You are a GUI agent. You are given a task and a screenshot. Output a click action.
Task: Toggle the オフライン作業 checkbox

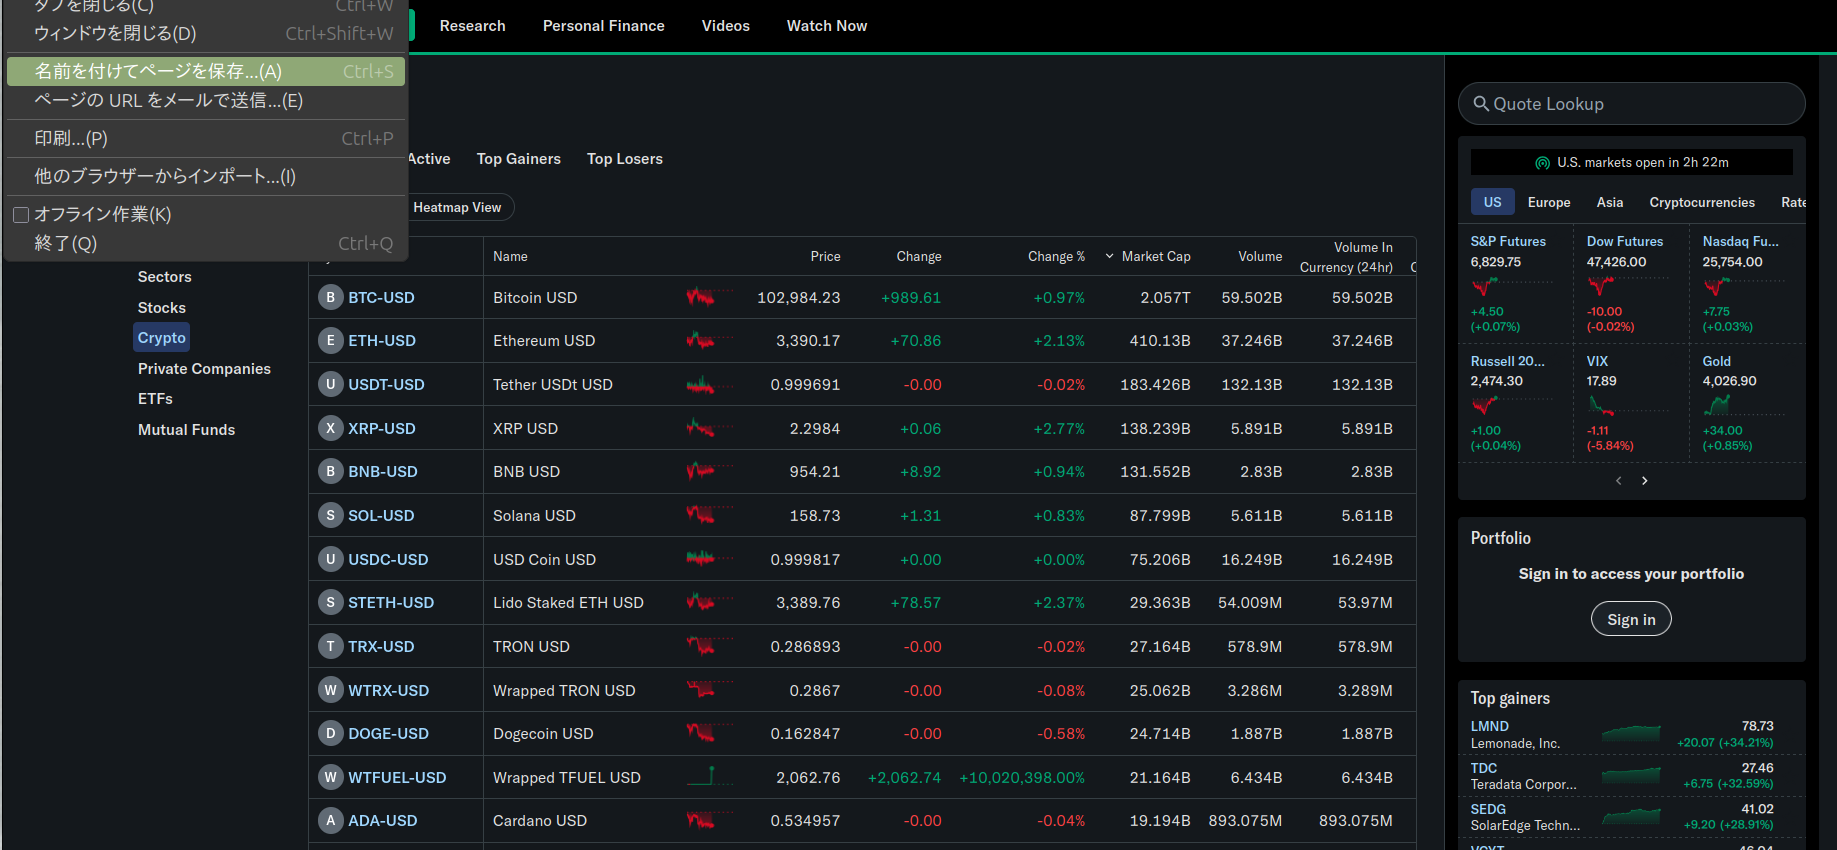pyautogui.click(x=21, y=215)
